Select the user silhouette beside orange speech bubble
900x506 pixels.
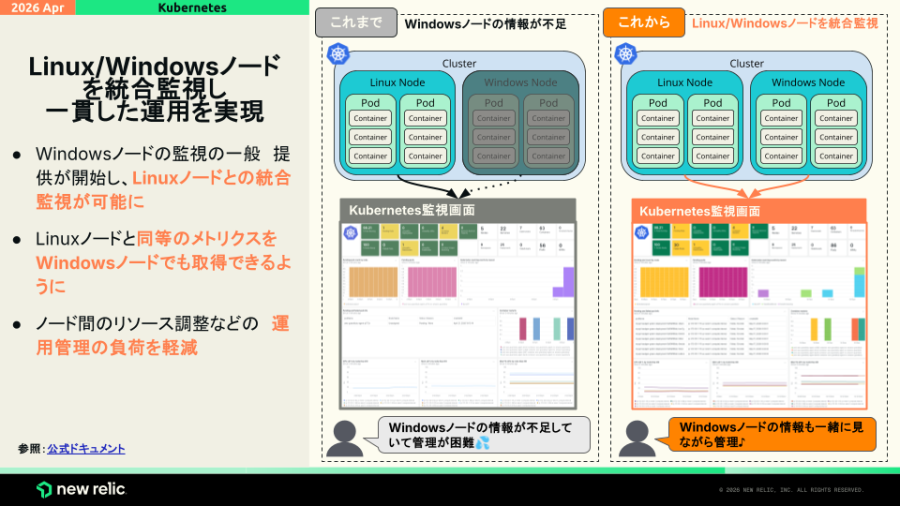[637, 439]
